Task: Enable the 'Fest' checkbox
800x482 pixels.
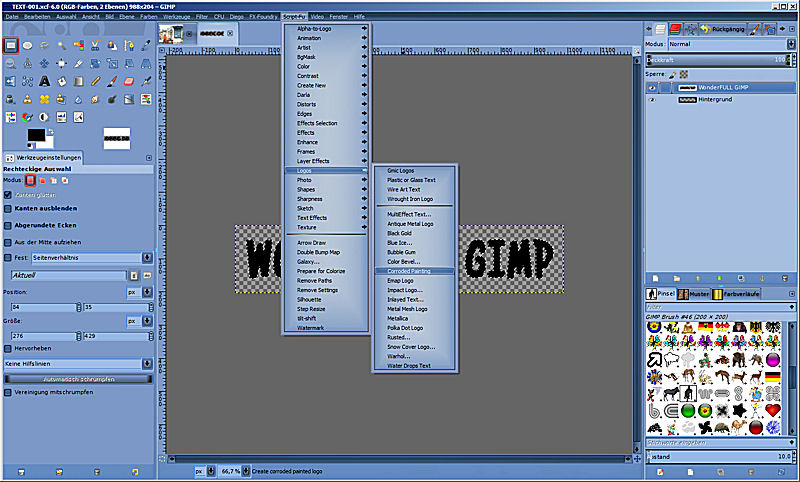Action: 8,258
